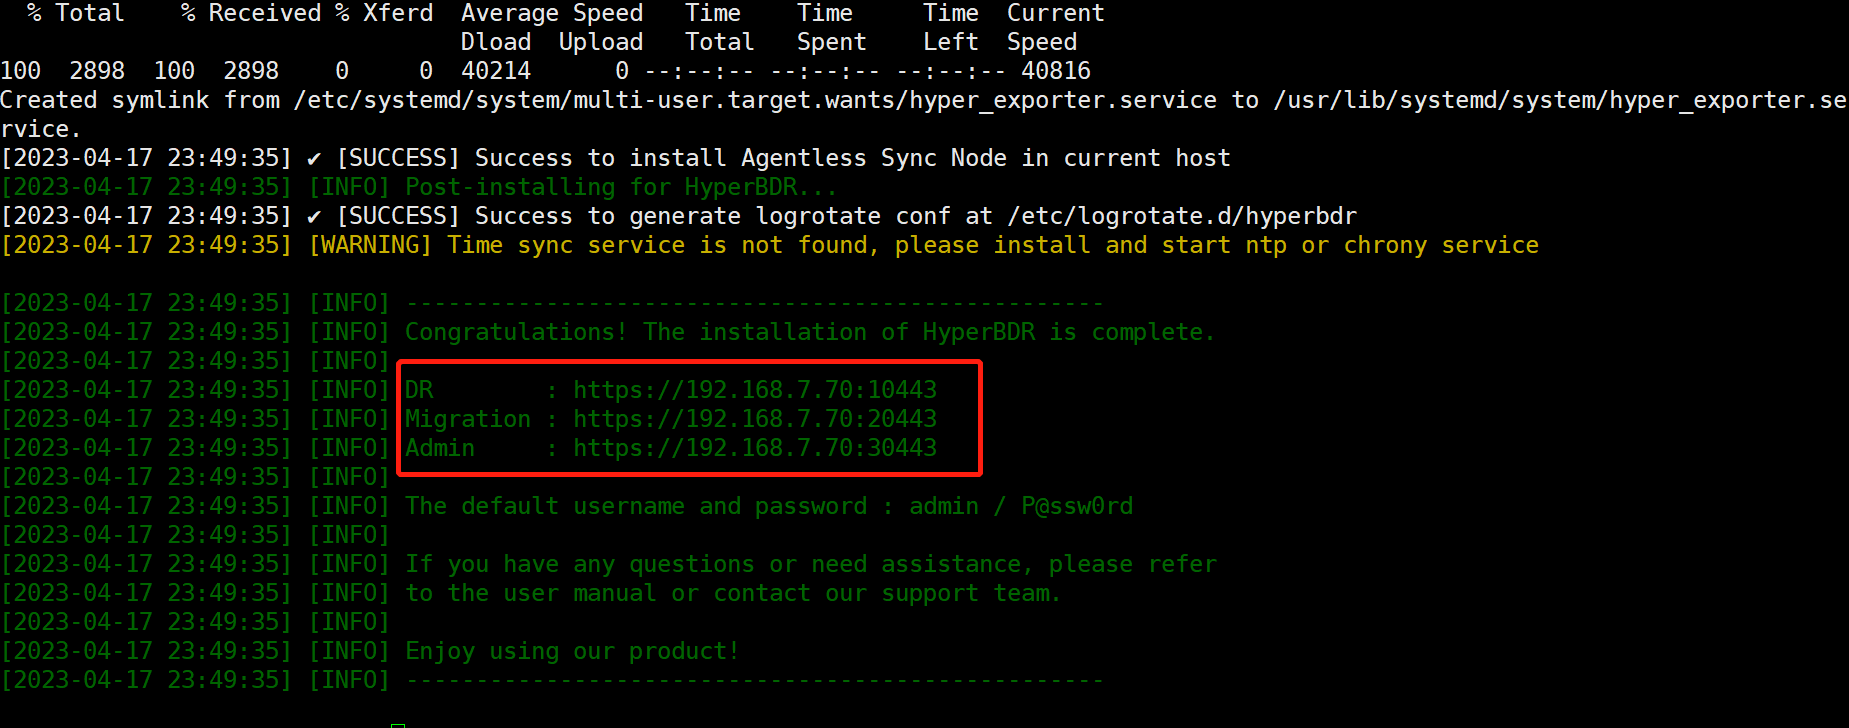This screenshot has width=1849, height=728.
Task: Click the Migration URL https://192.168.7.70:20443
Action: pyautogui.click(x=755, y=419)
